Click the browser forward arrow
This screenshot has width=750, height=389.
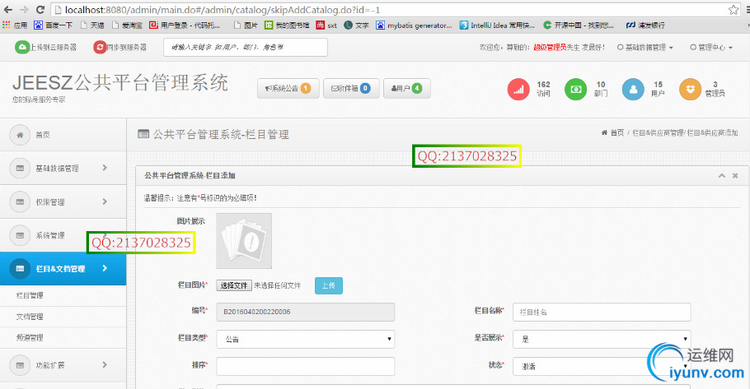24,9
